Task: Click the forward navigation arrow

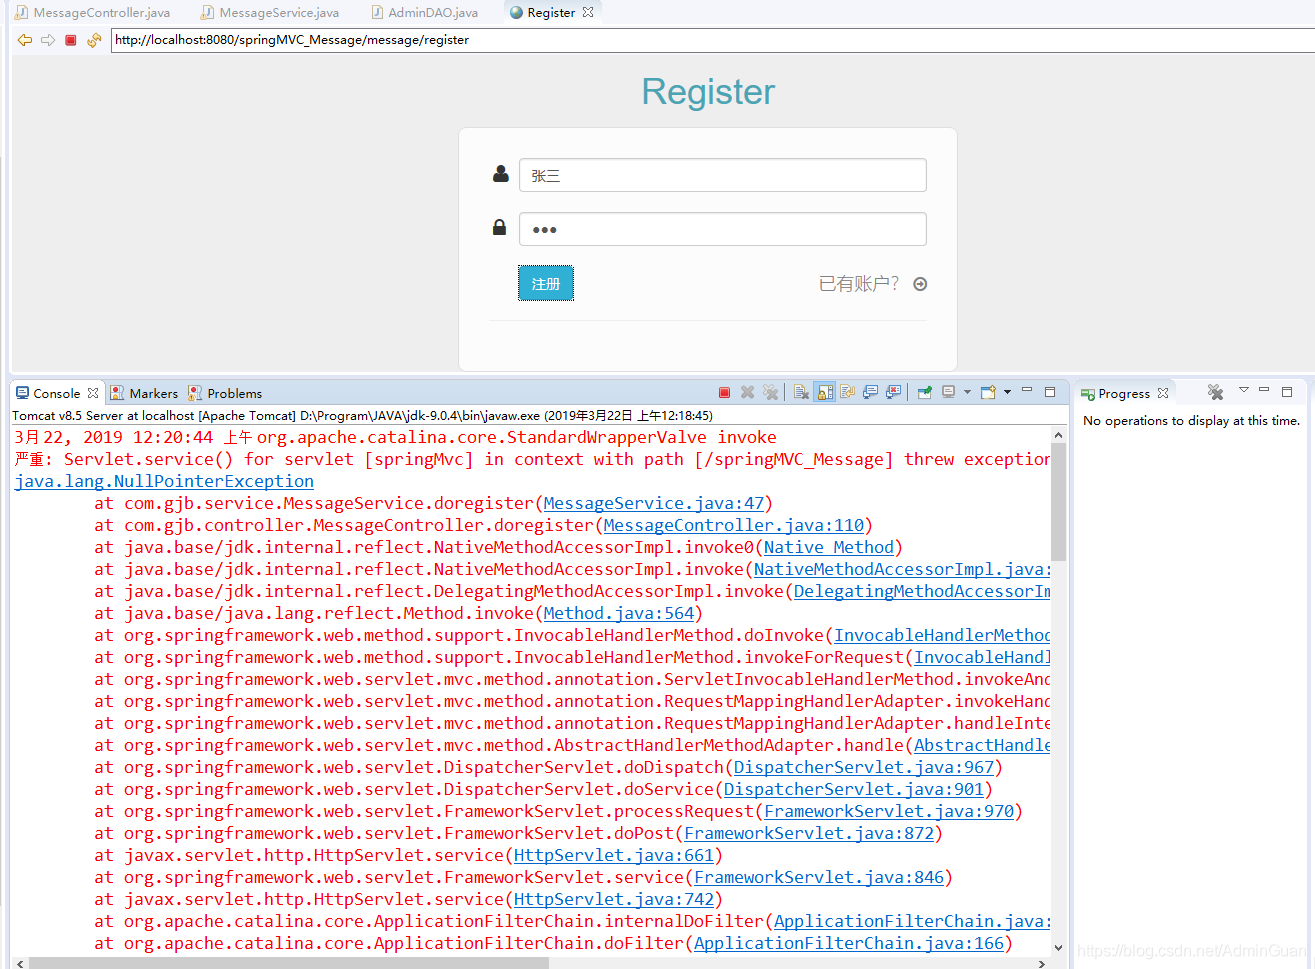Action: tap(47, 41)
